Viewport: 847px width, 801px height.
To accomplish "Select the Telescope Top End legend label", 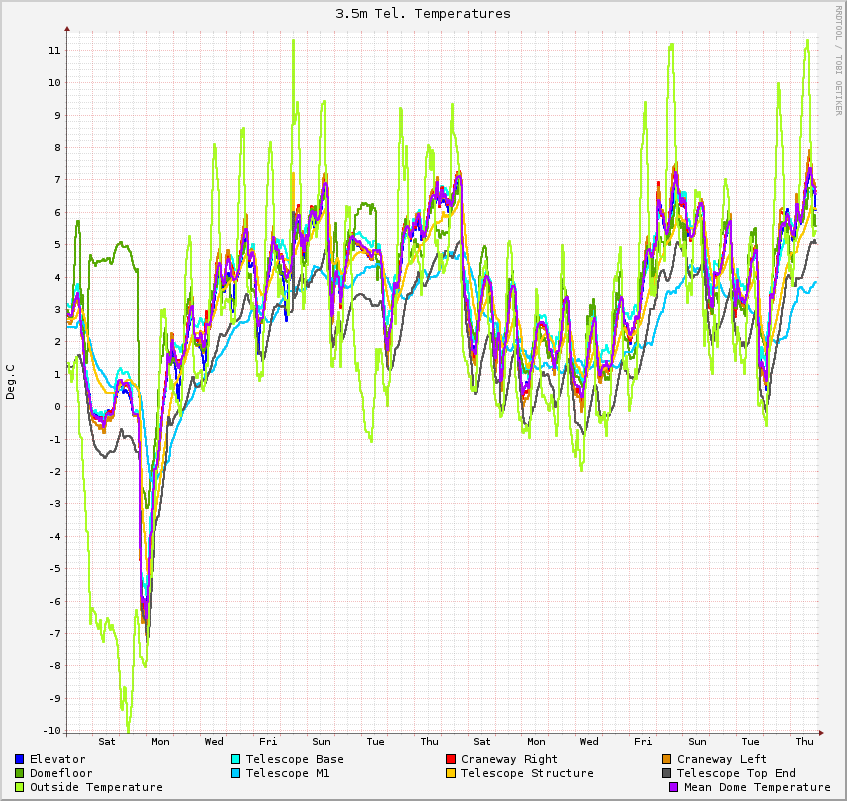I will pyautogui.click(x=736, y=773).
